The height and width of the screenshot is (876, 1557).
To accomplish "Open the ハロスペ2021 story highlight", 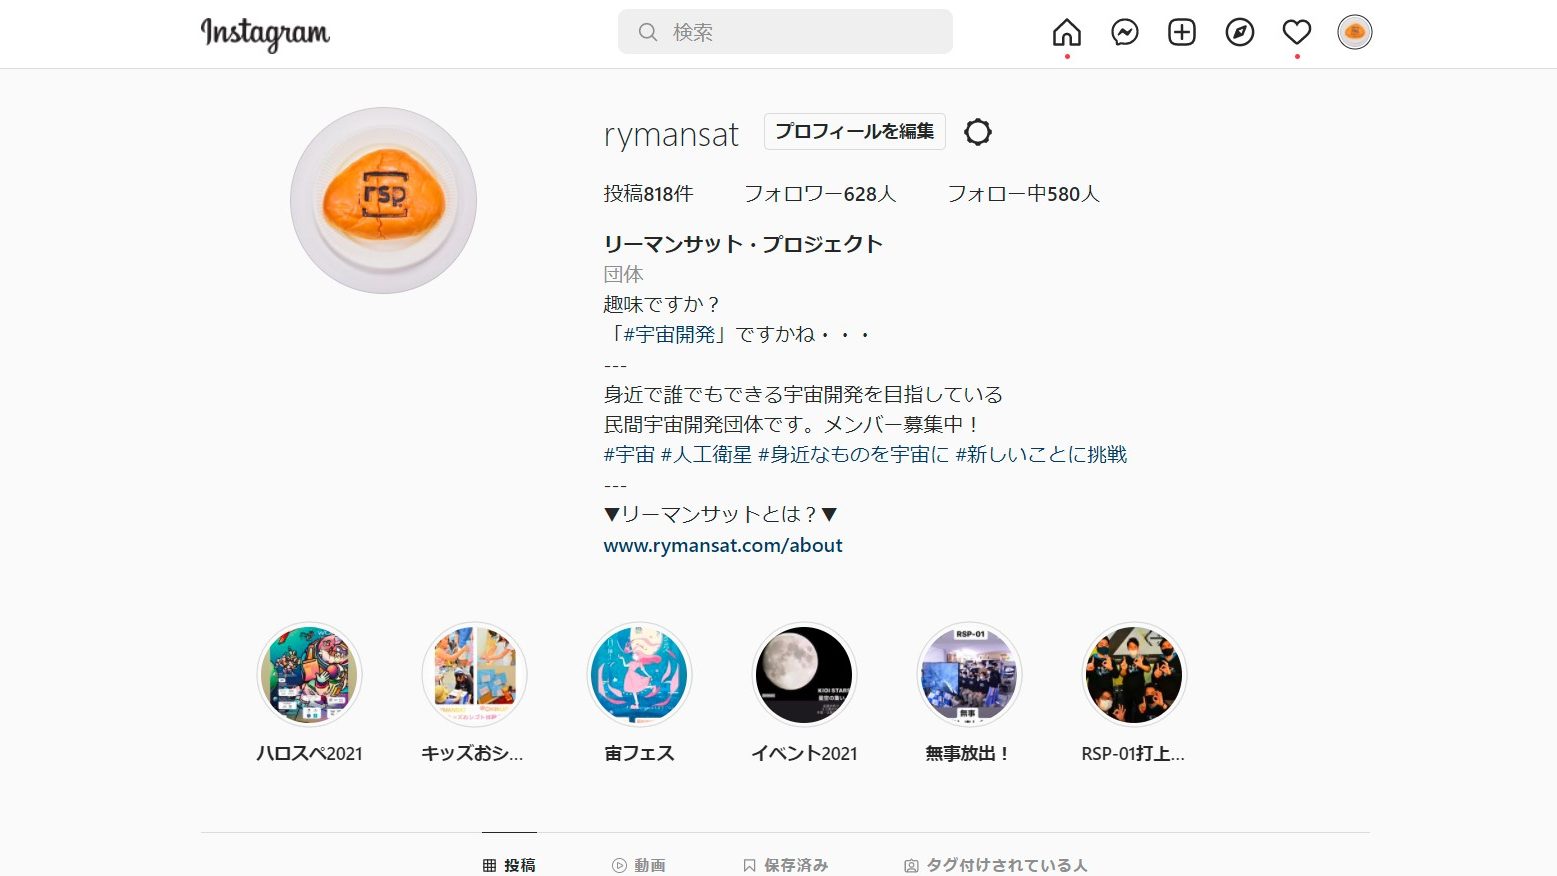I will 309,692.
